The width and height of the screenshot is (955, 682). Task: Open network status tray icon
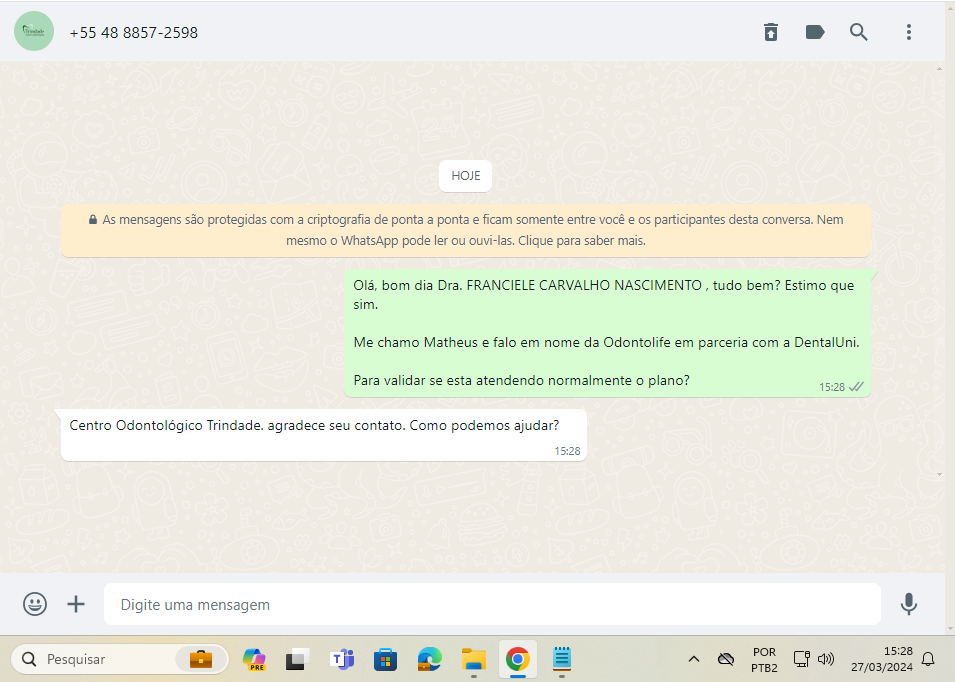pyautogui.click(x=801, y=659)
